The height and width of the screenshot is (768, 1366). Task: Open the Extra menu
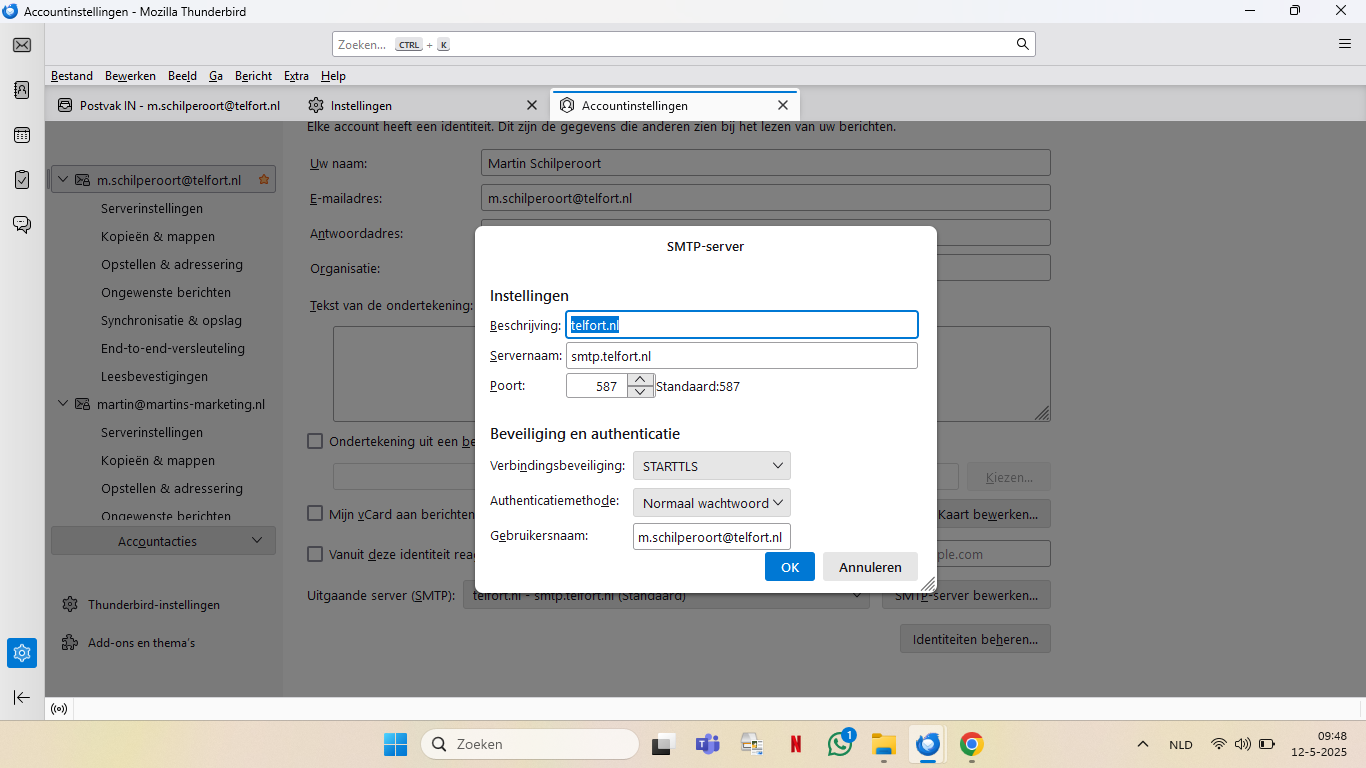click(296, 76)
